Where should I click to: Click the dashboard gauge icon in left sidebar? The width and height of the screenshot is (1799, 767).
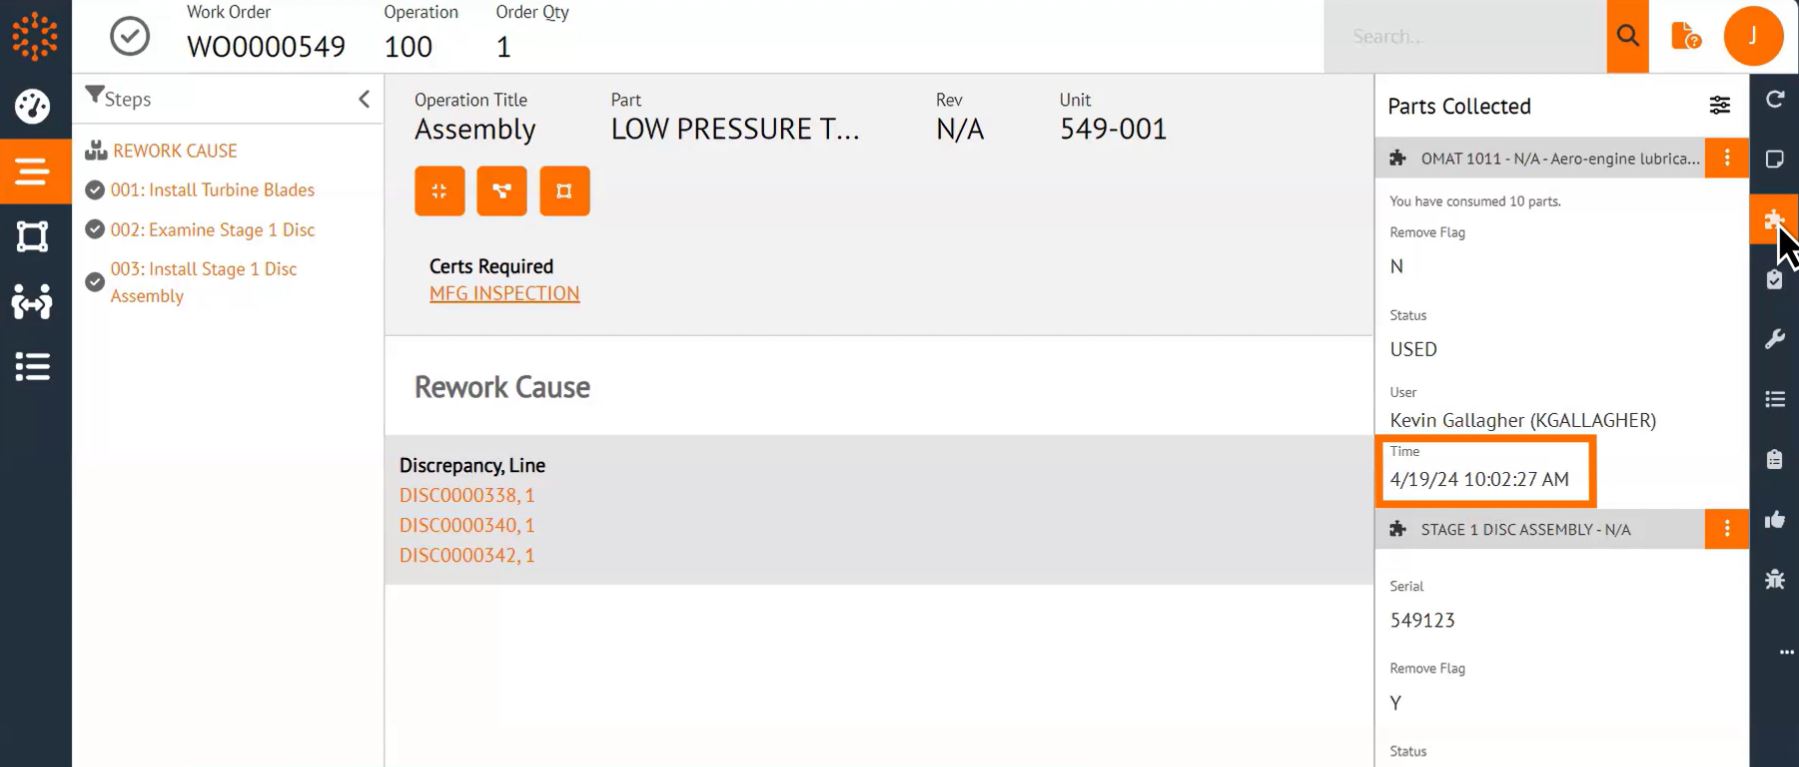pyautogui.click(x=34, y=107)
